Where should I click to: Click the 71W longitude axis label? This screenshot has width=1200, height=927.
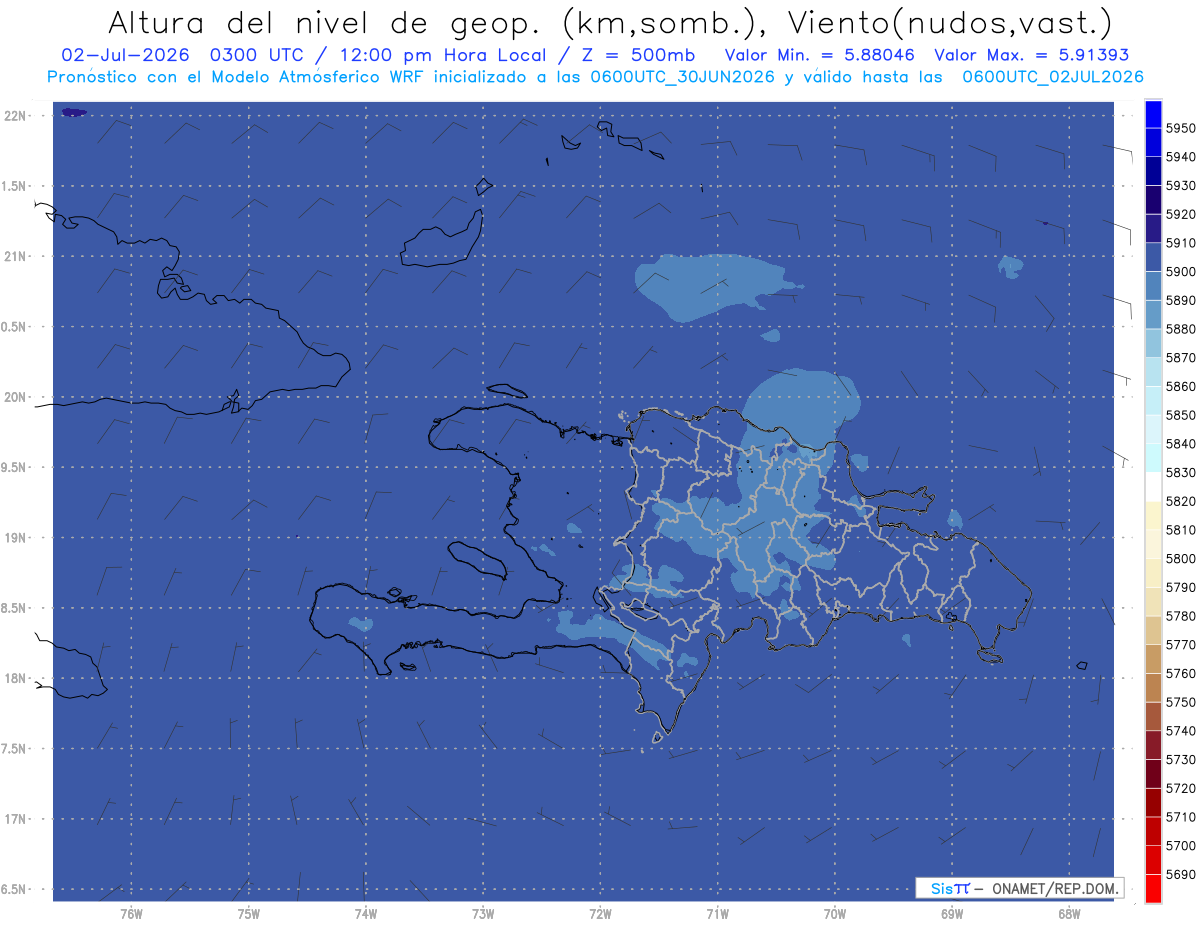[x=717, y=913]
